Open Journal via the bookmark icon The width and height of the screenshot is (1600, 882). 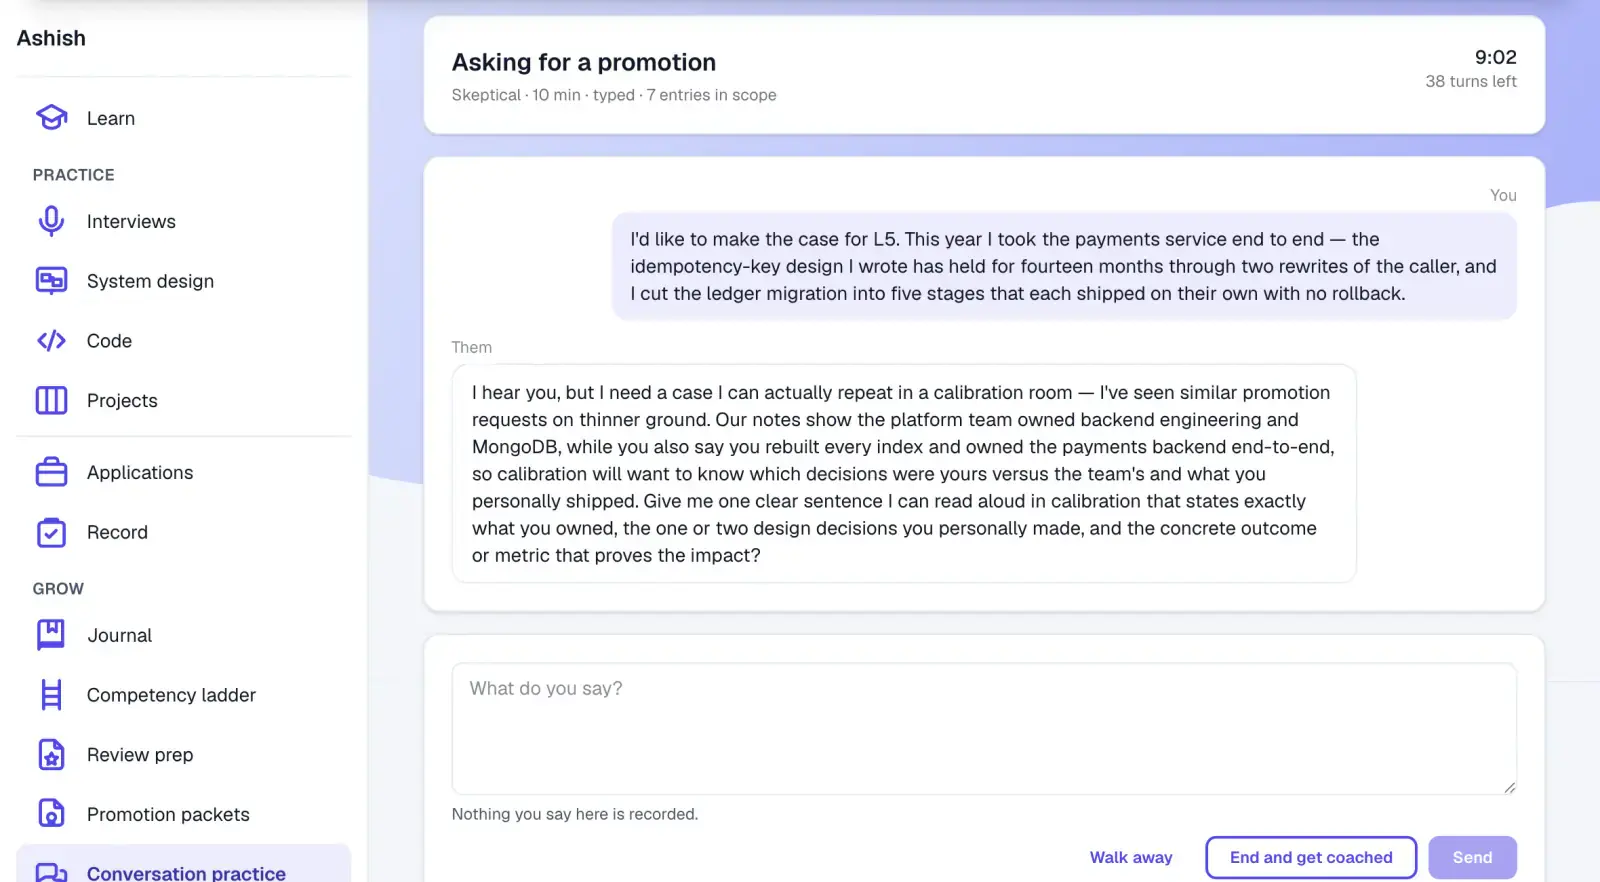51,635
